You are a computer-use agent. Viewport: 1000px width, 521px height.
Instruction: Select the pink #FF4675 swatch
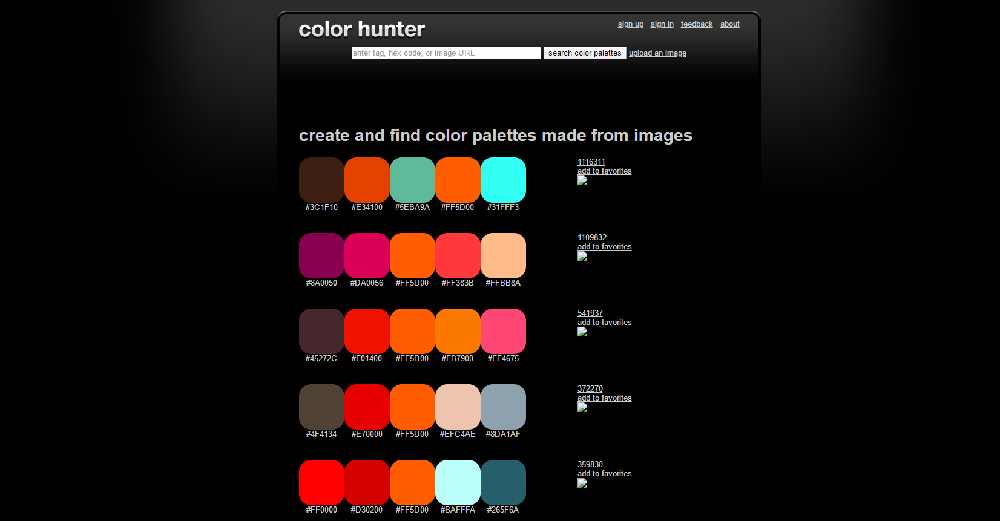(503, 332)
